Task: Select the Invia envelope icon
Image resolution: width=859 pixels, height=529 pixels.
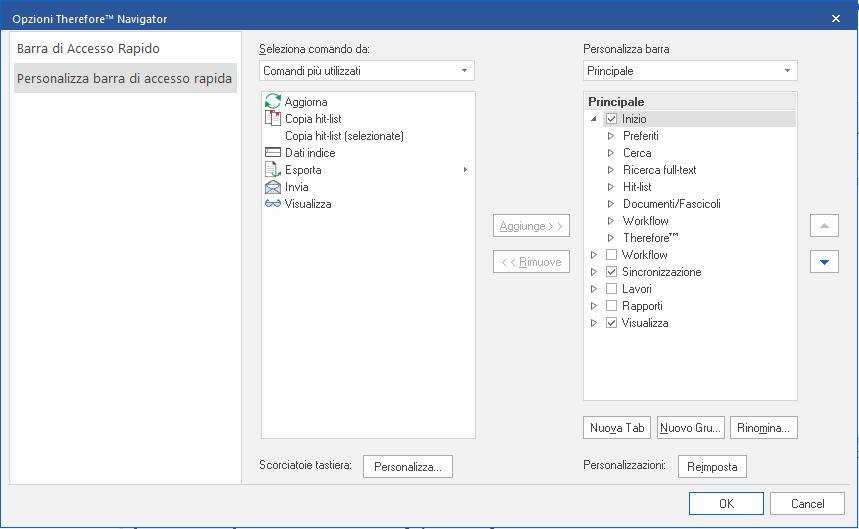Action: (x=273, y=187)
